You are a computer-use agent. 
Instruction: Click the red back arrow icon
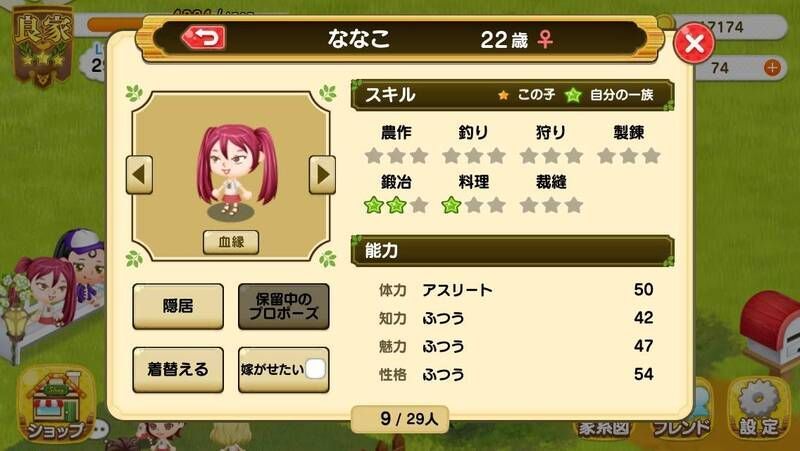tap(204, 38)
